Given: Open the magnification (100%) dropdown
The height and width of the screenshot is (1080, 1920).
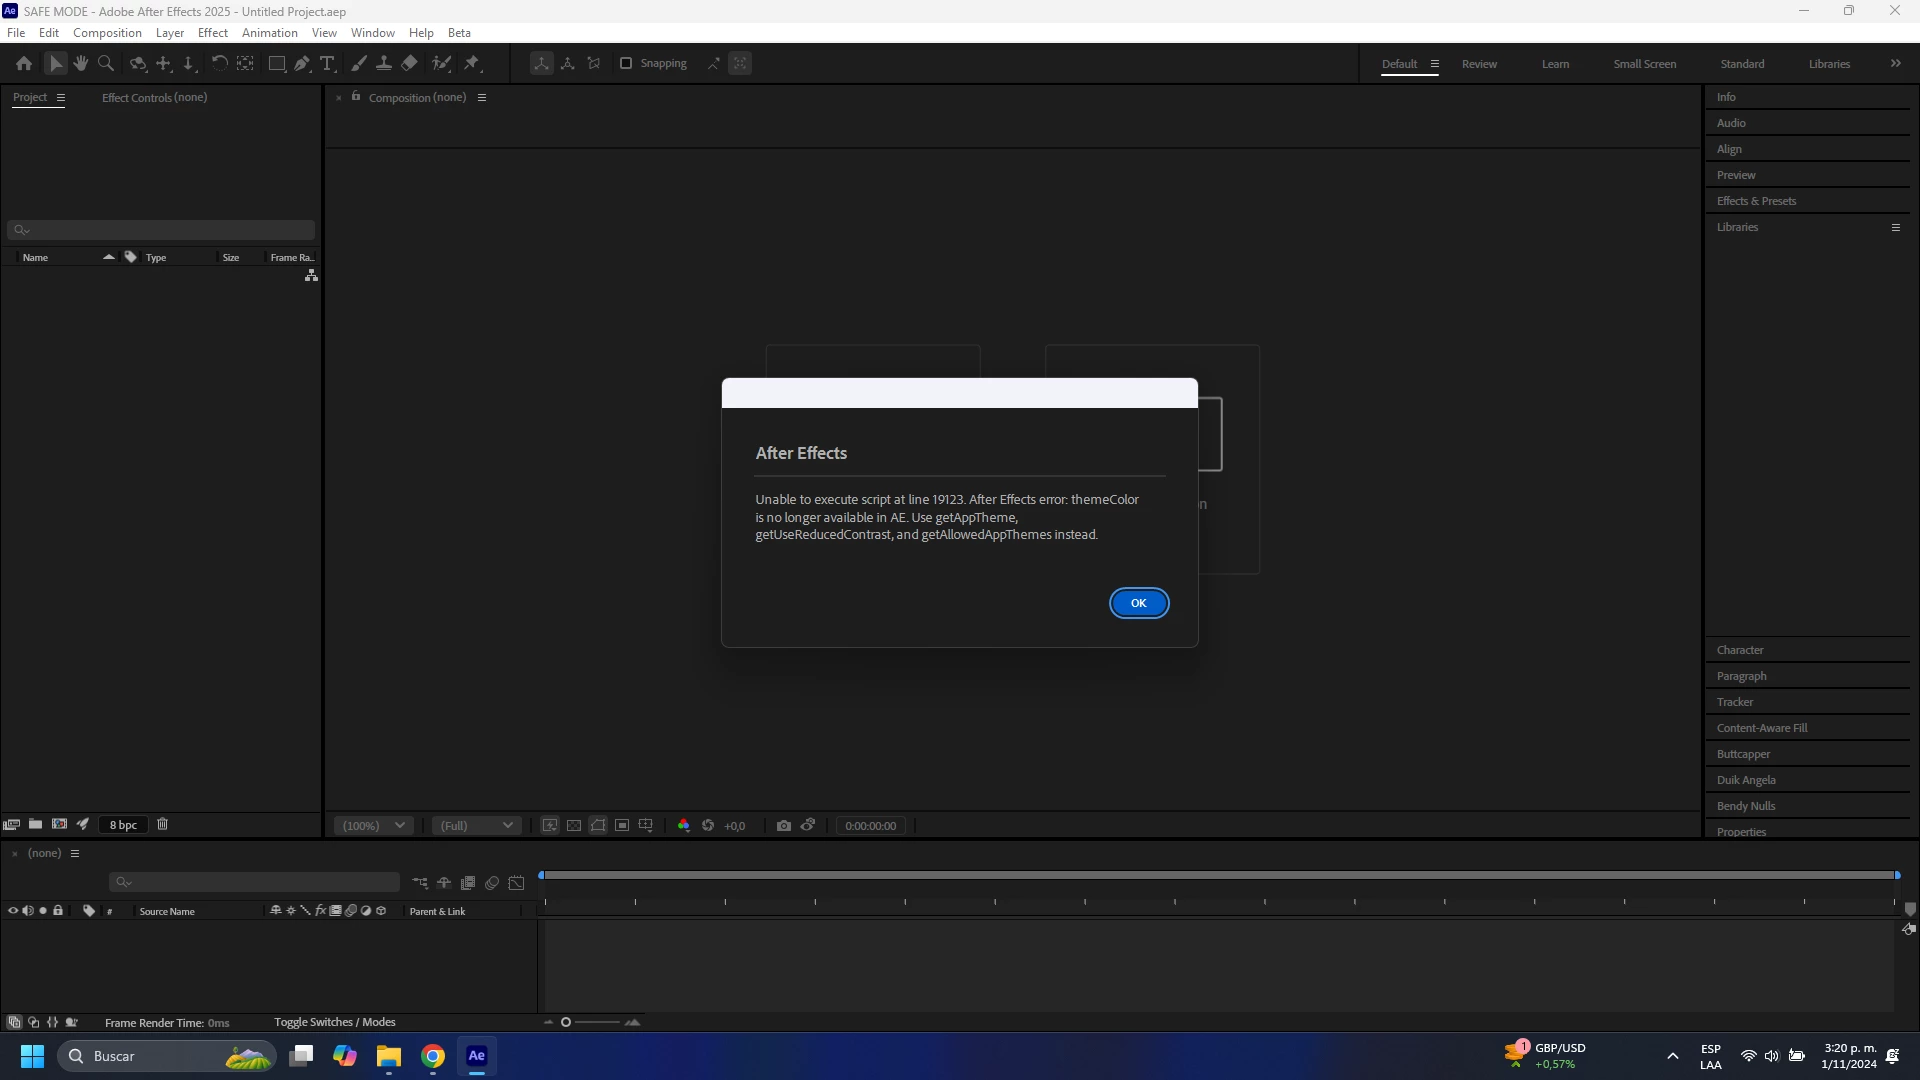Looking at the screenshot, I should 373,826.
